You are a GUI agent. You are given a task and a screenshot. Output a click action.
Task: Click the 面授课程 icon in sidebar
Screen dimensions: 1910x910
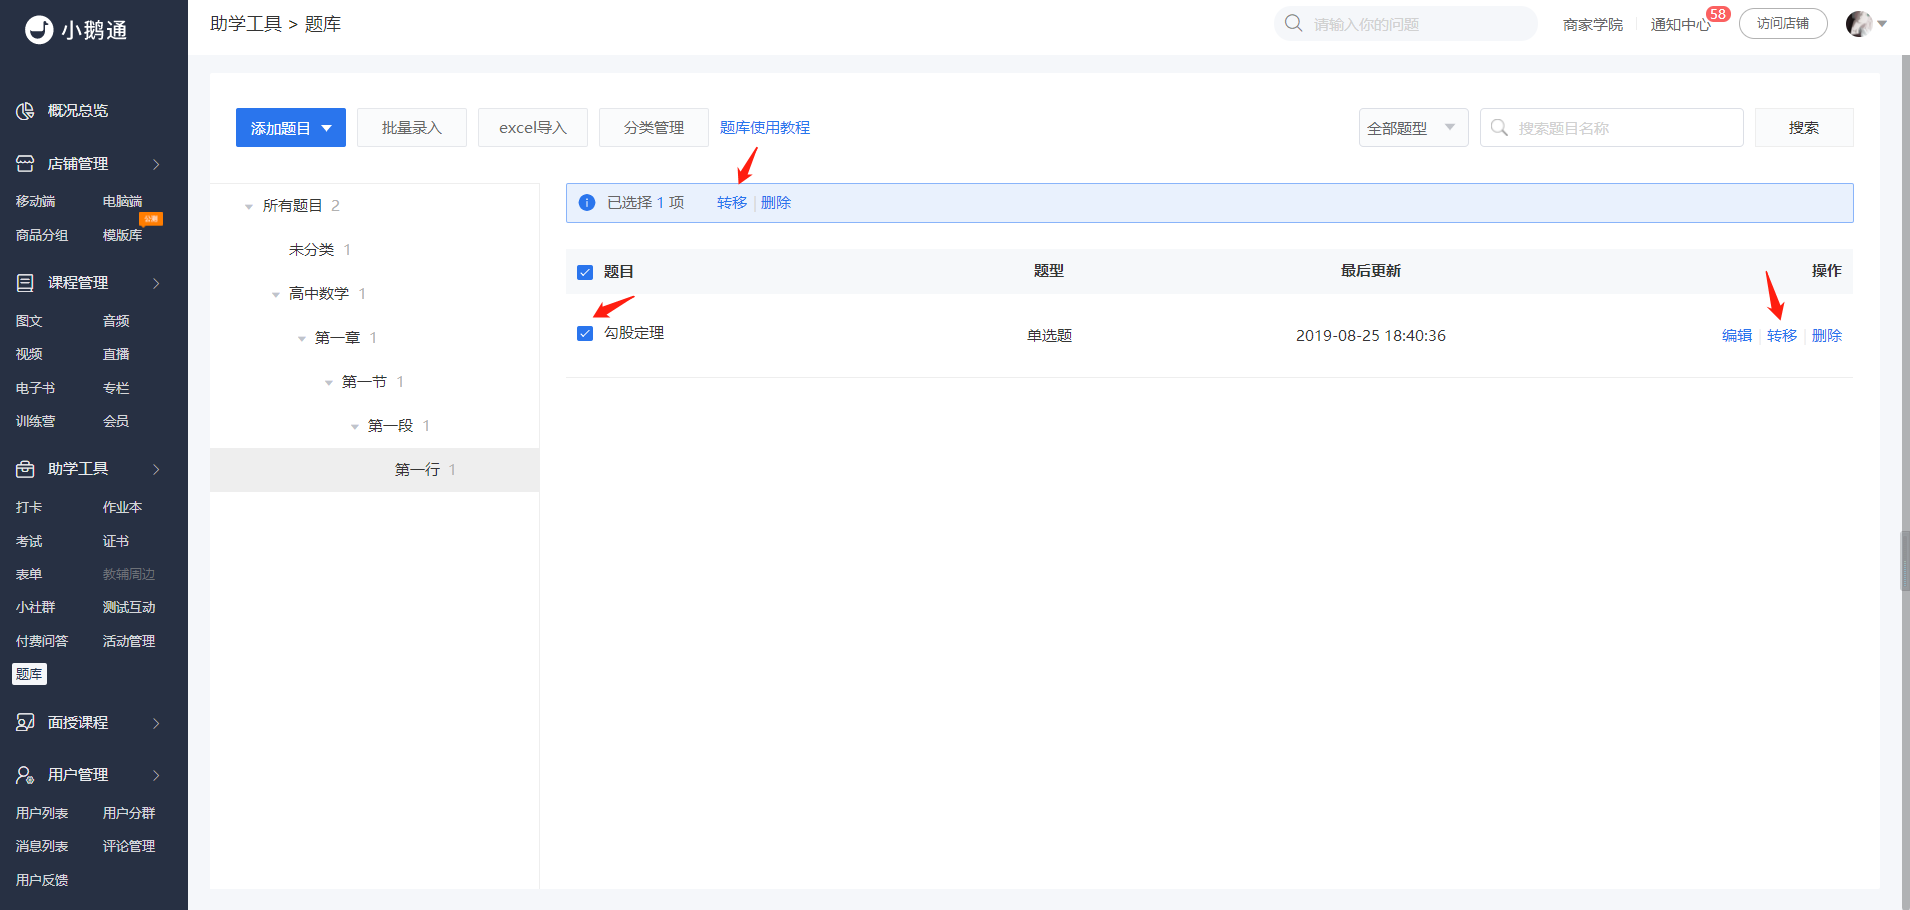(25, 723)
